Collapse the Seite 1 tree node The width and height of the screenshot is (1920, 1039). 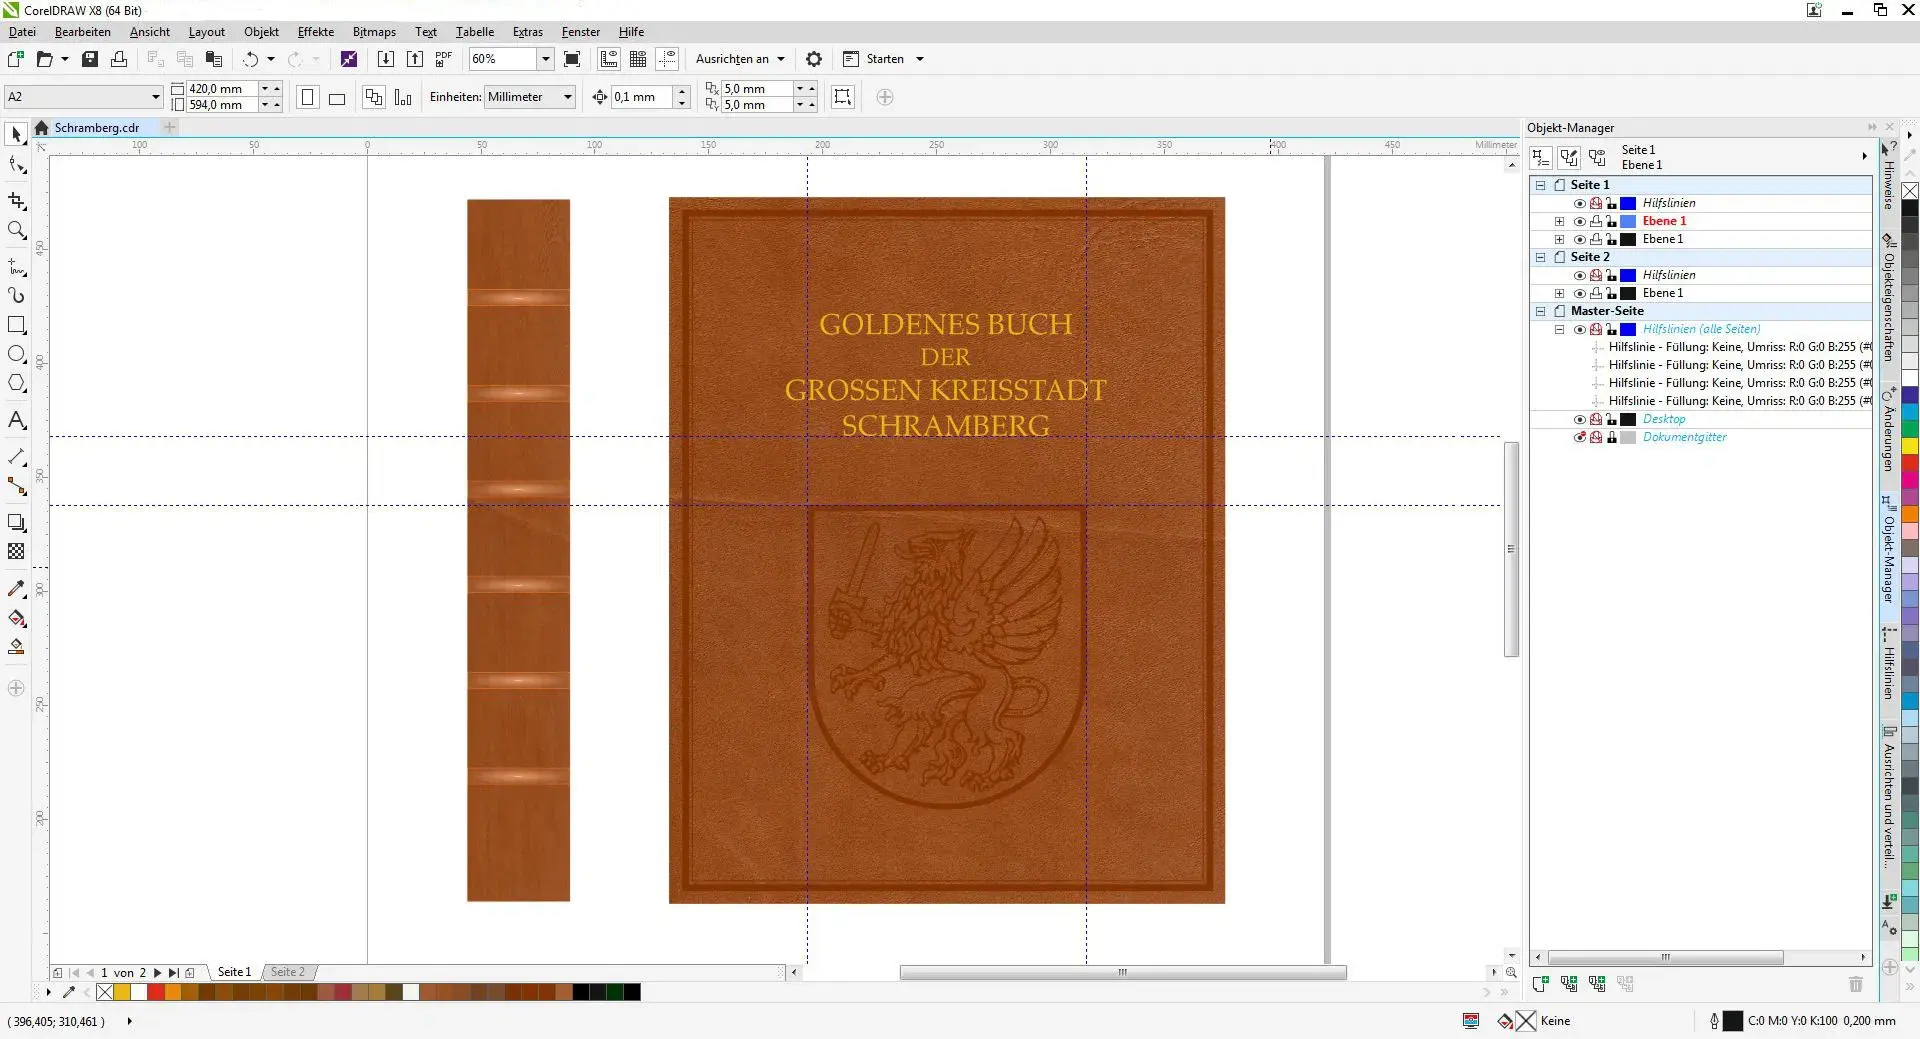(1540, 185)
